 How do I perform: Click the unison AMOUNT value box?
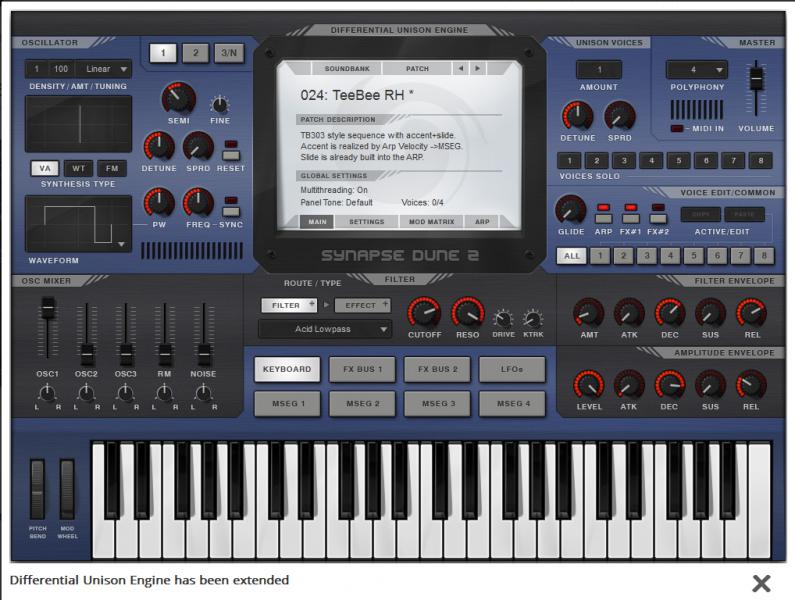599,70
